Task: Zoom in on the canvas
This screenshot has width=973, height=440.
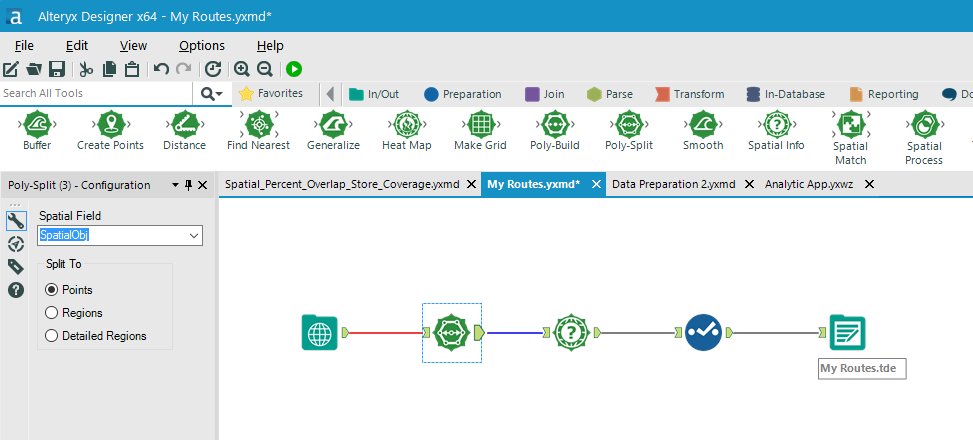Action: click(x=241, y=69)
